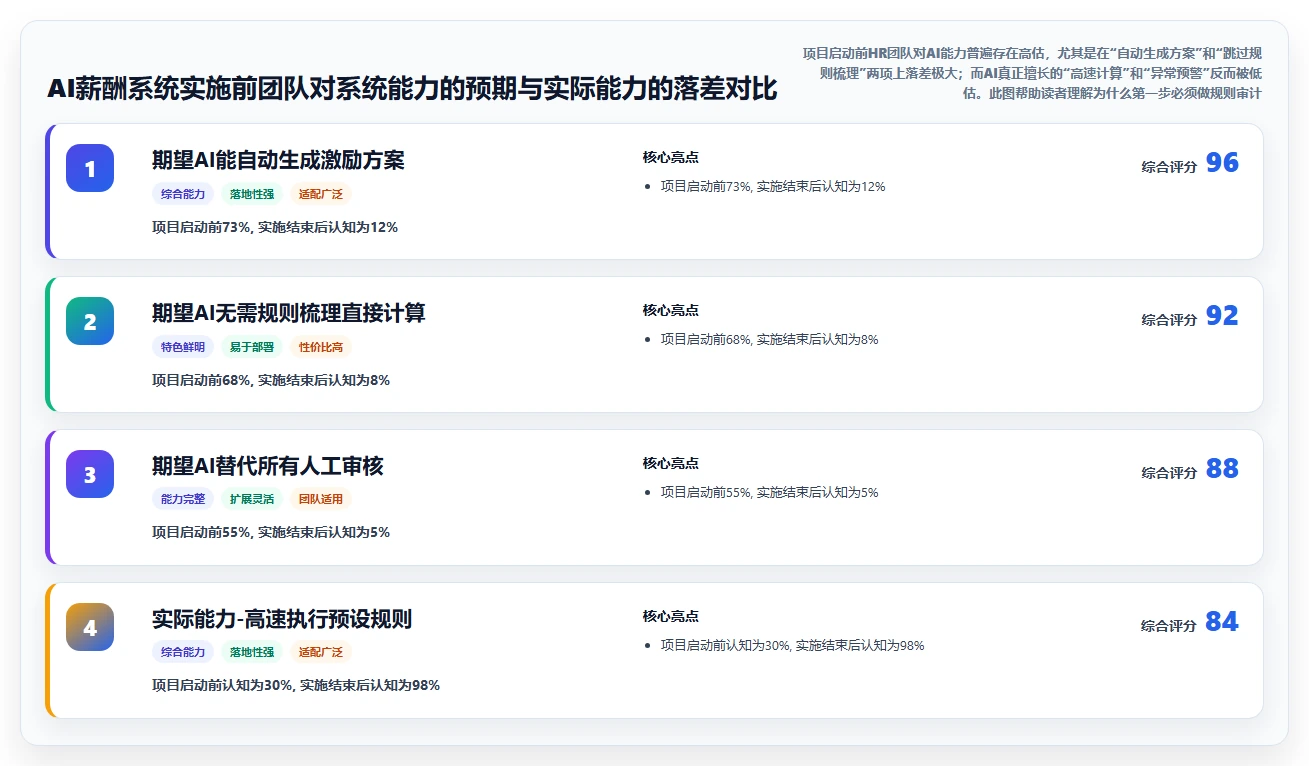Click the bullet 项目启动前55%, 实施结束后认知为5%
1309x766 pixels.
click(769, 492)
